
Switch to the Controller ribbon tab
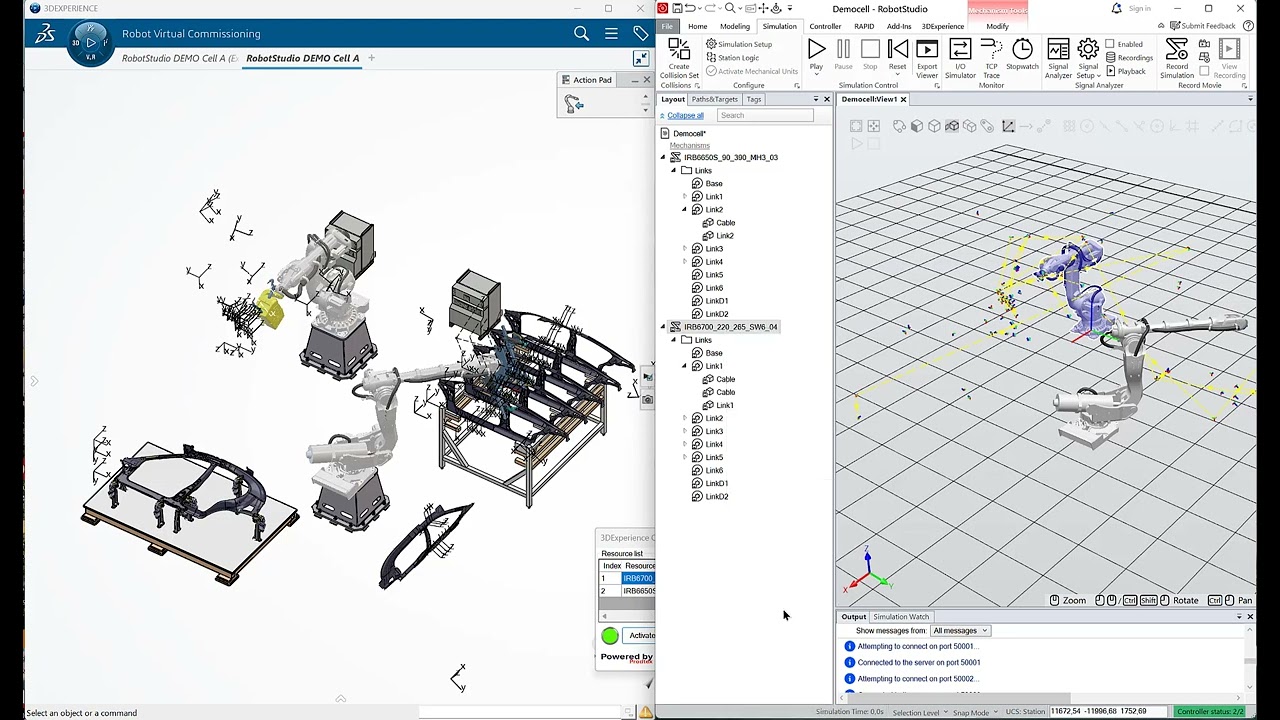click(825, 26)
